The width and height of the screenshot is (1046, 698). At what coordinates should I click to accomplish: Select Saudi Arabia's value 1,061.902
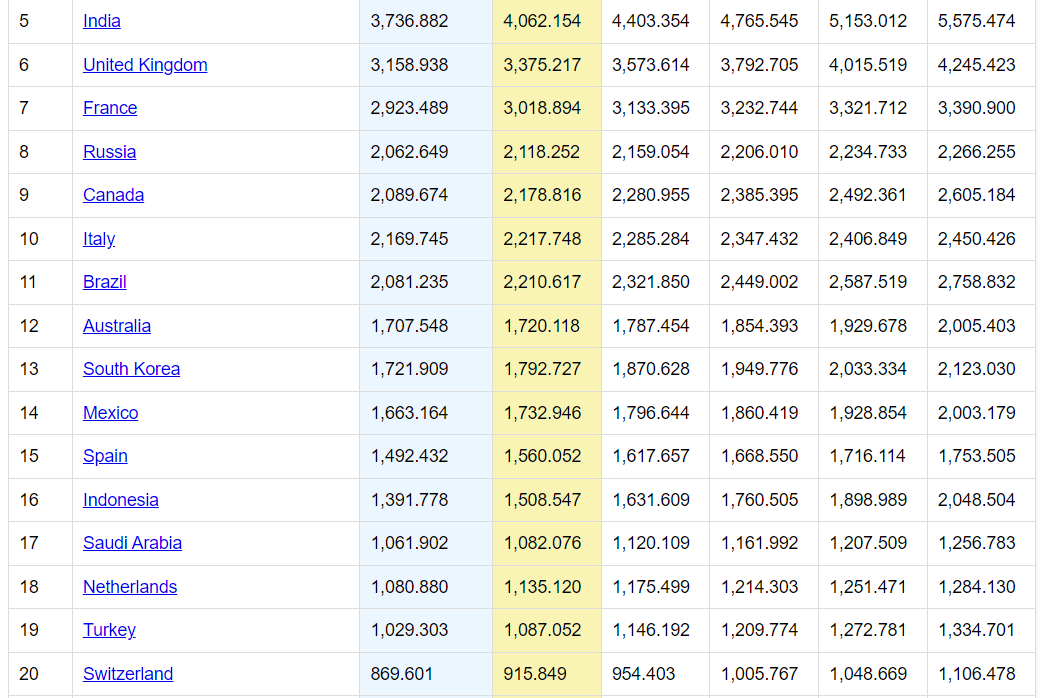[x=409, y=543]
